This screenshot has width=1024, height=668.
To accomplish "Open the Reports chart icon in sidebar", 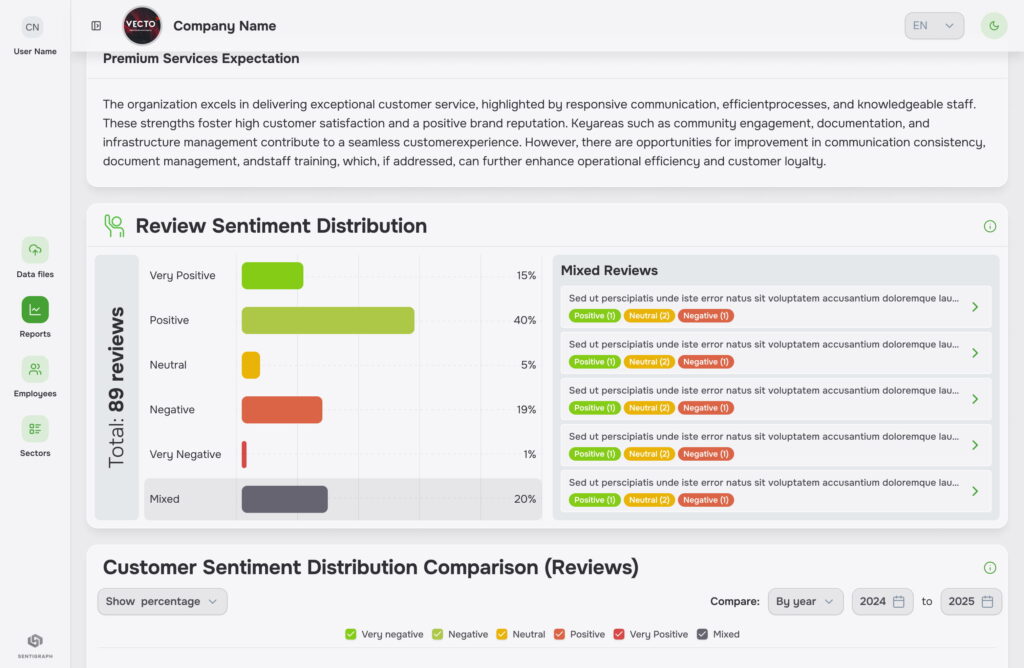I will coord(35,310).
